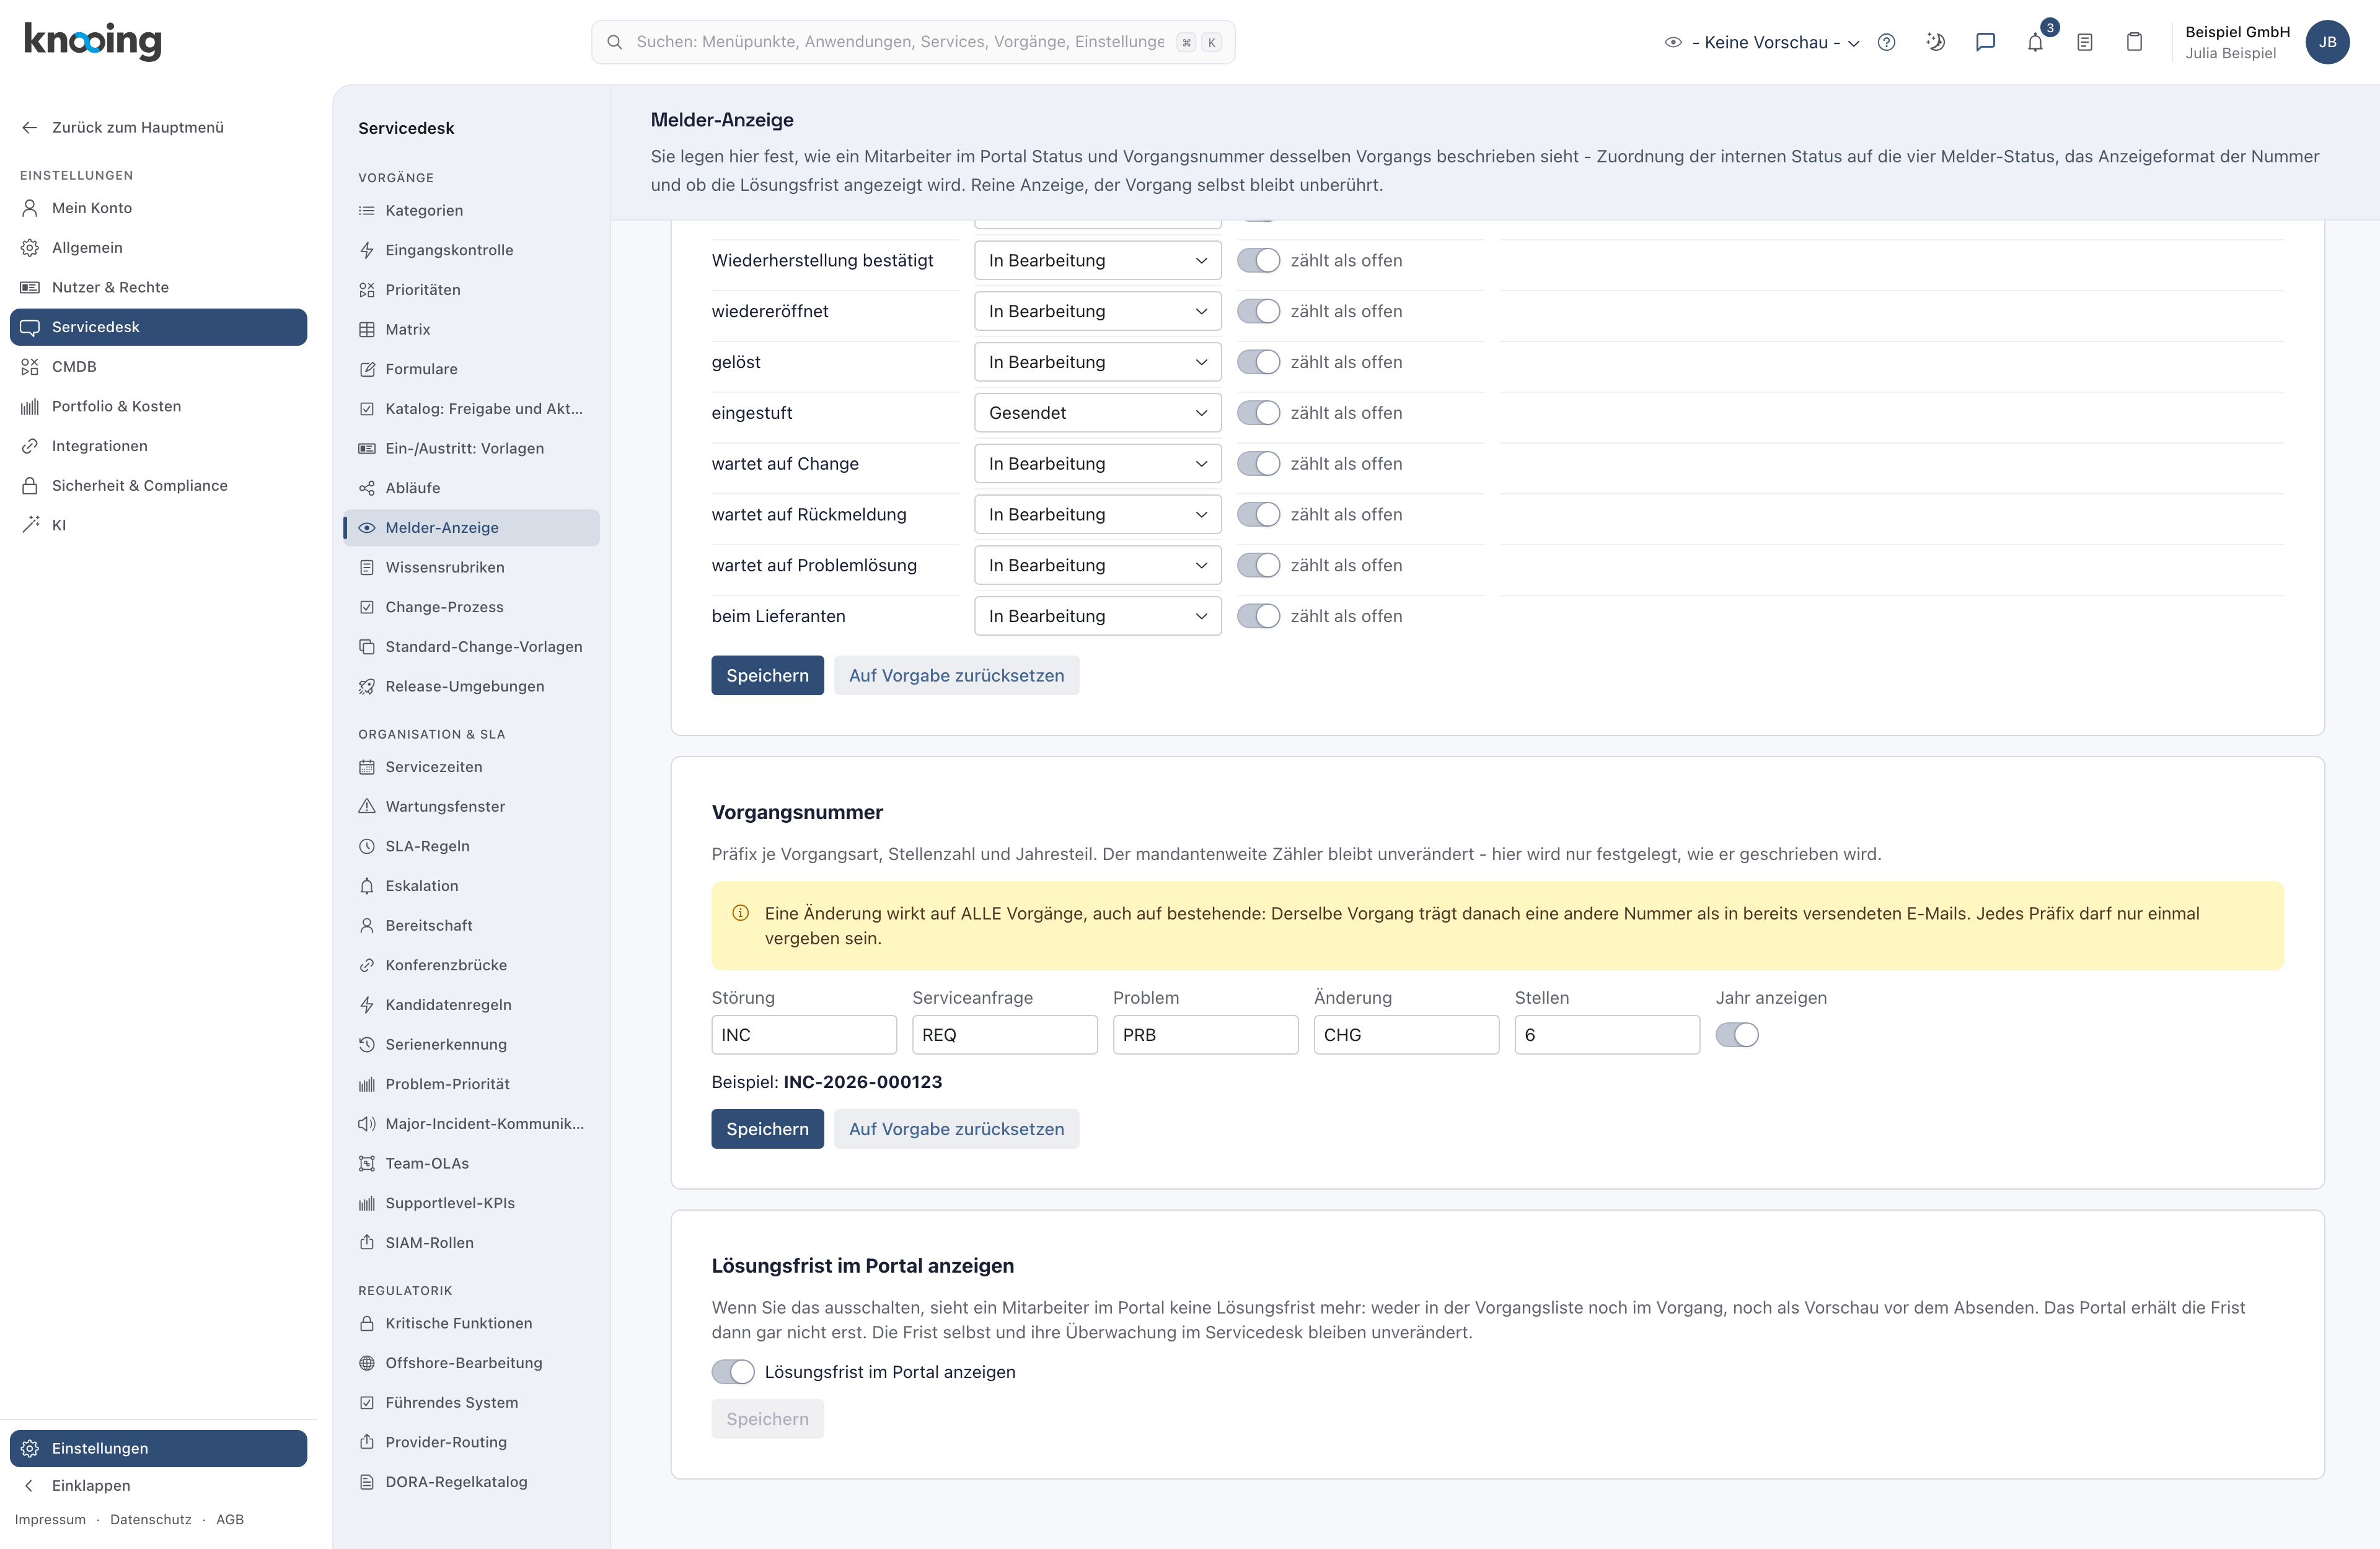The height and width of the screenshot is (1549, 2380).
Task: Click the knooing logo
Action: tap(92, 41)
